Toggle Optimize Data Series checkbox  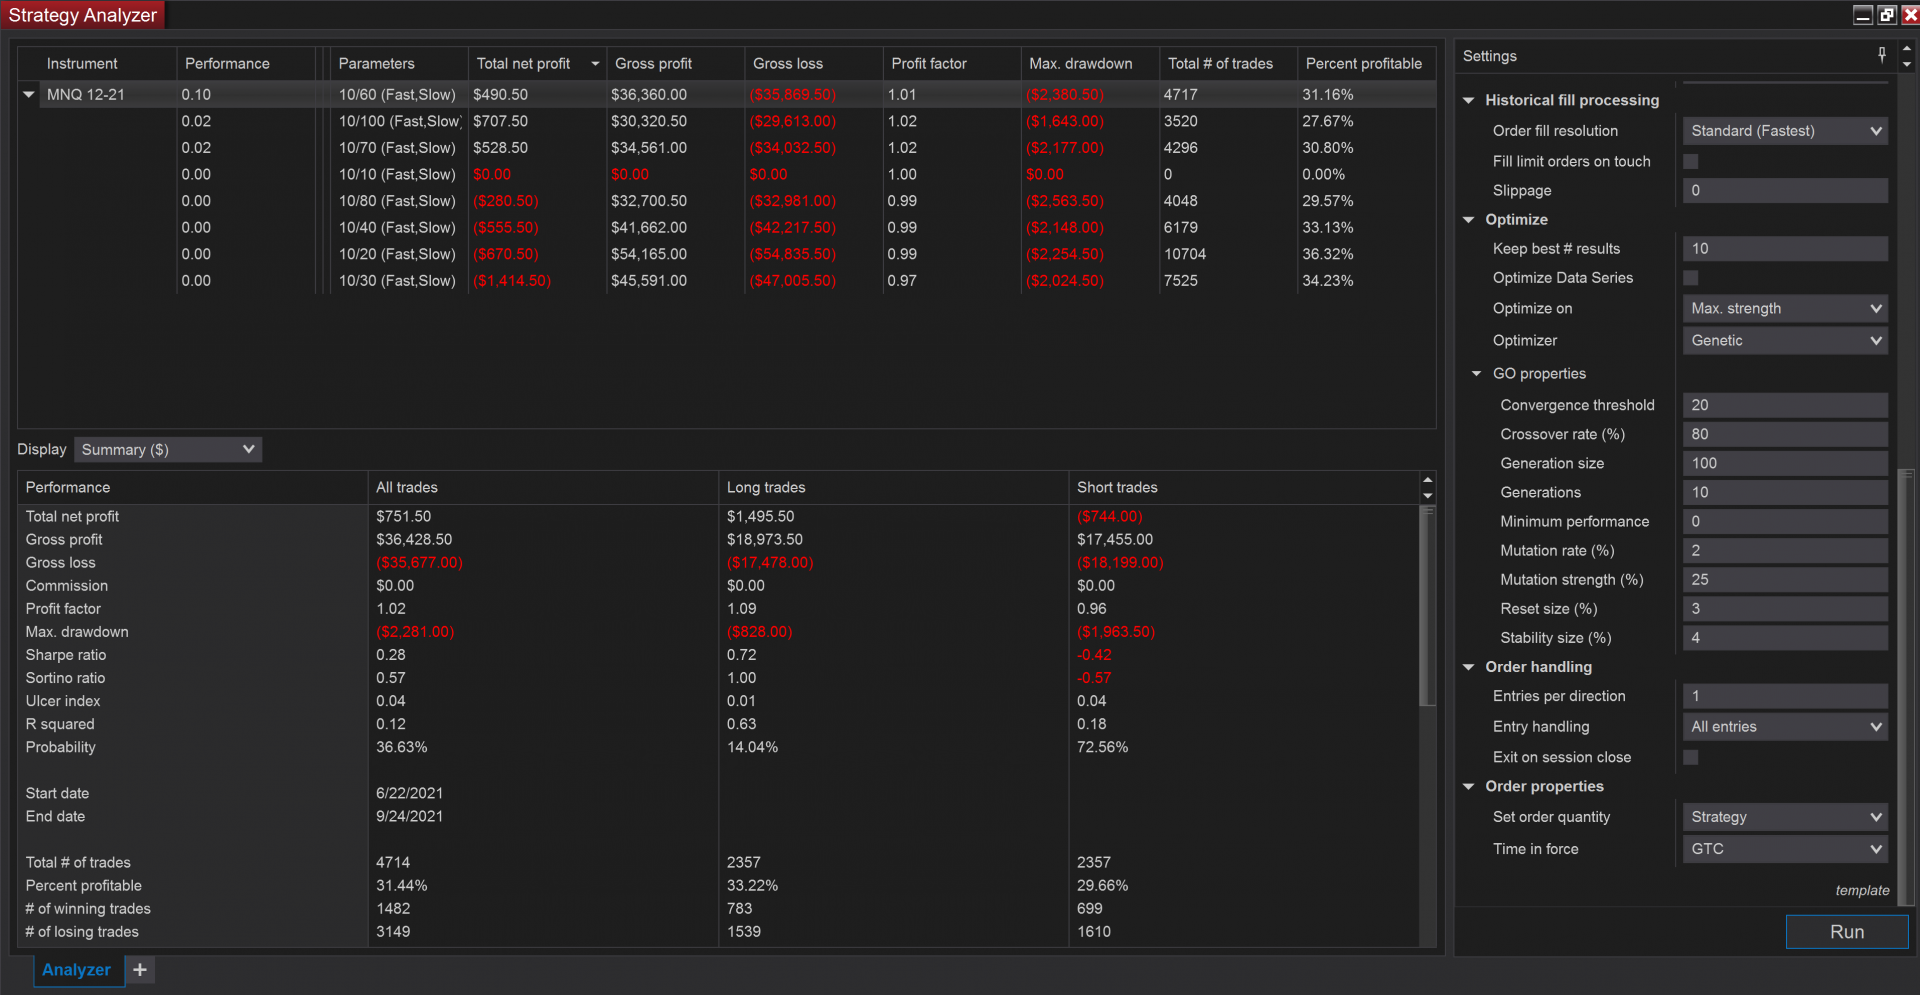[x=1691, y=278]
